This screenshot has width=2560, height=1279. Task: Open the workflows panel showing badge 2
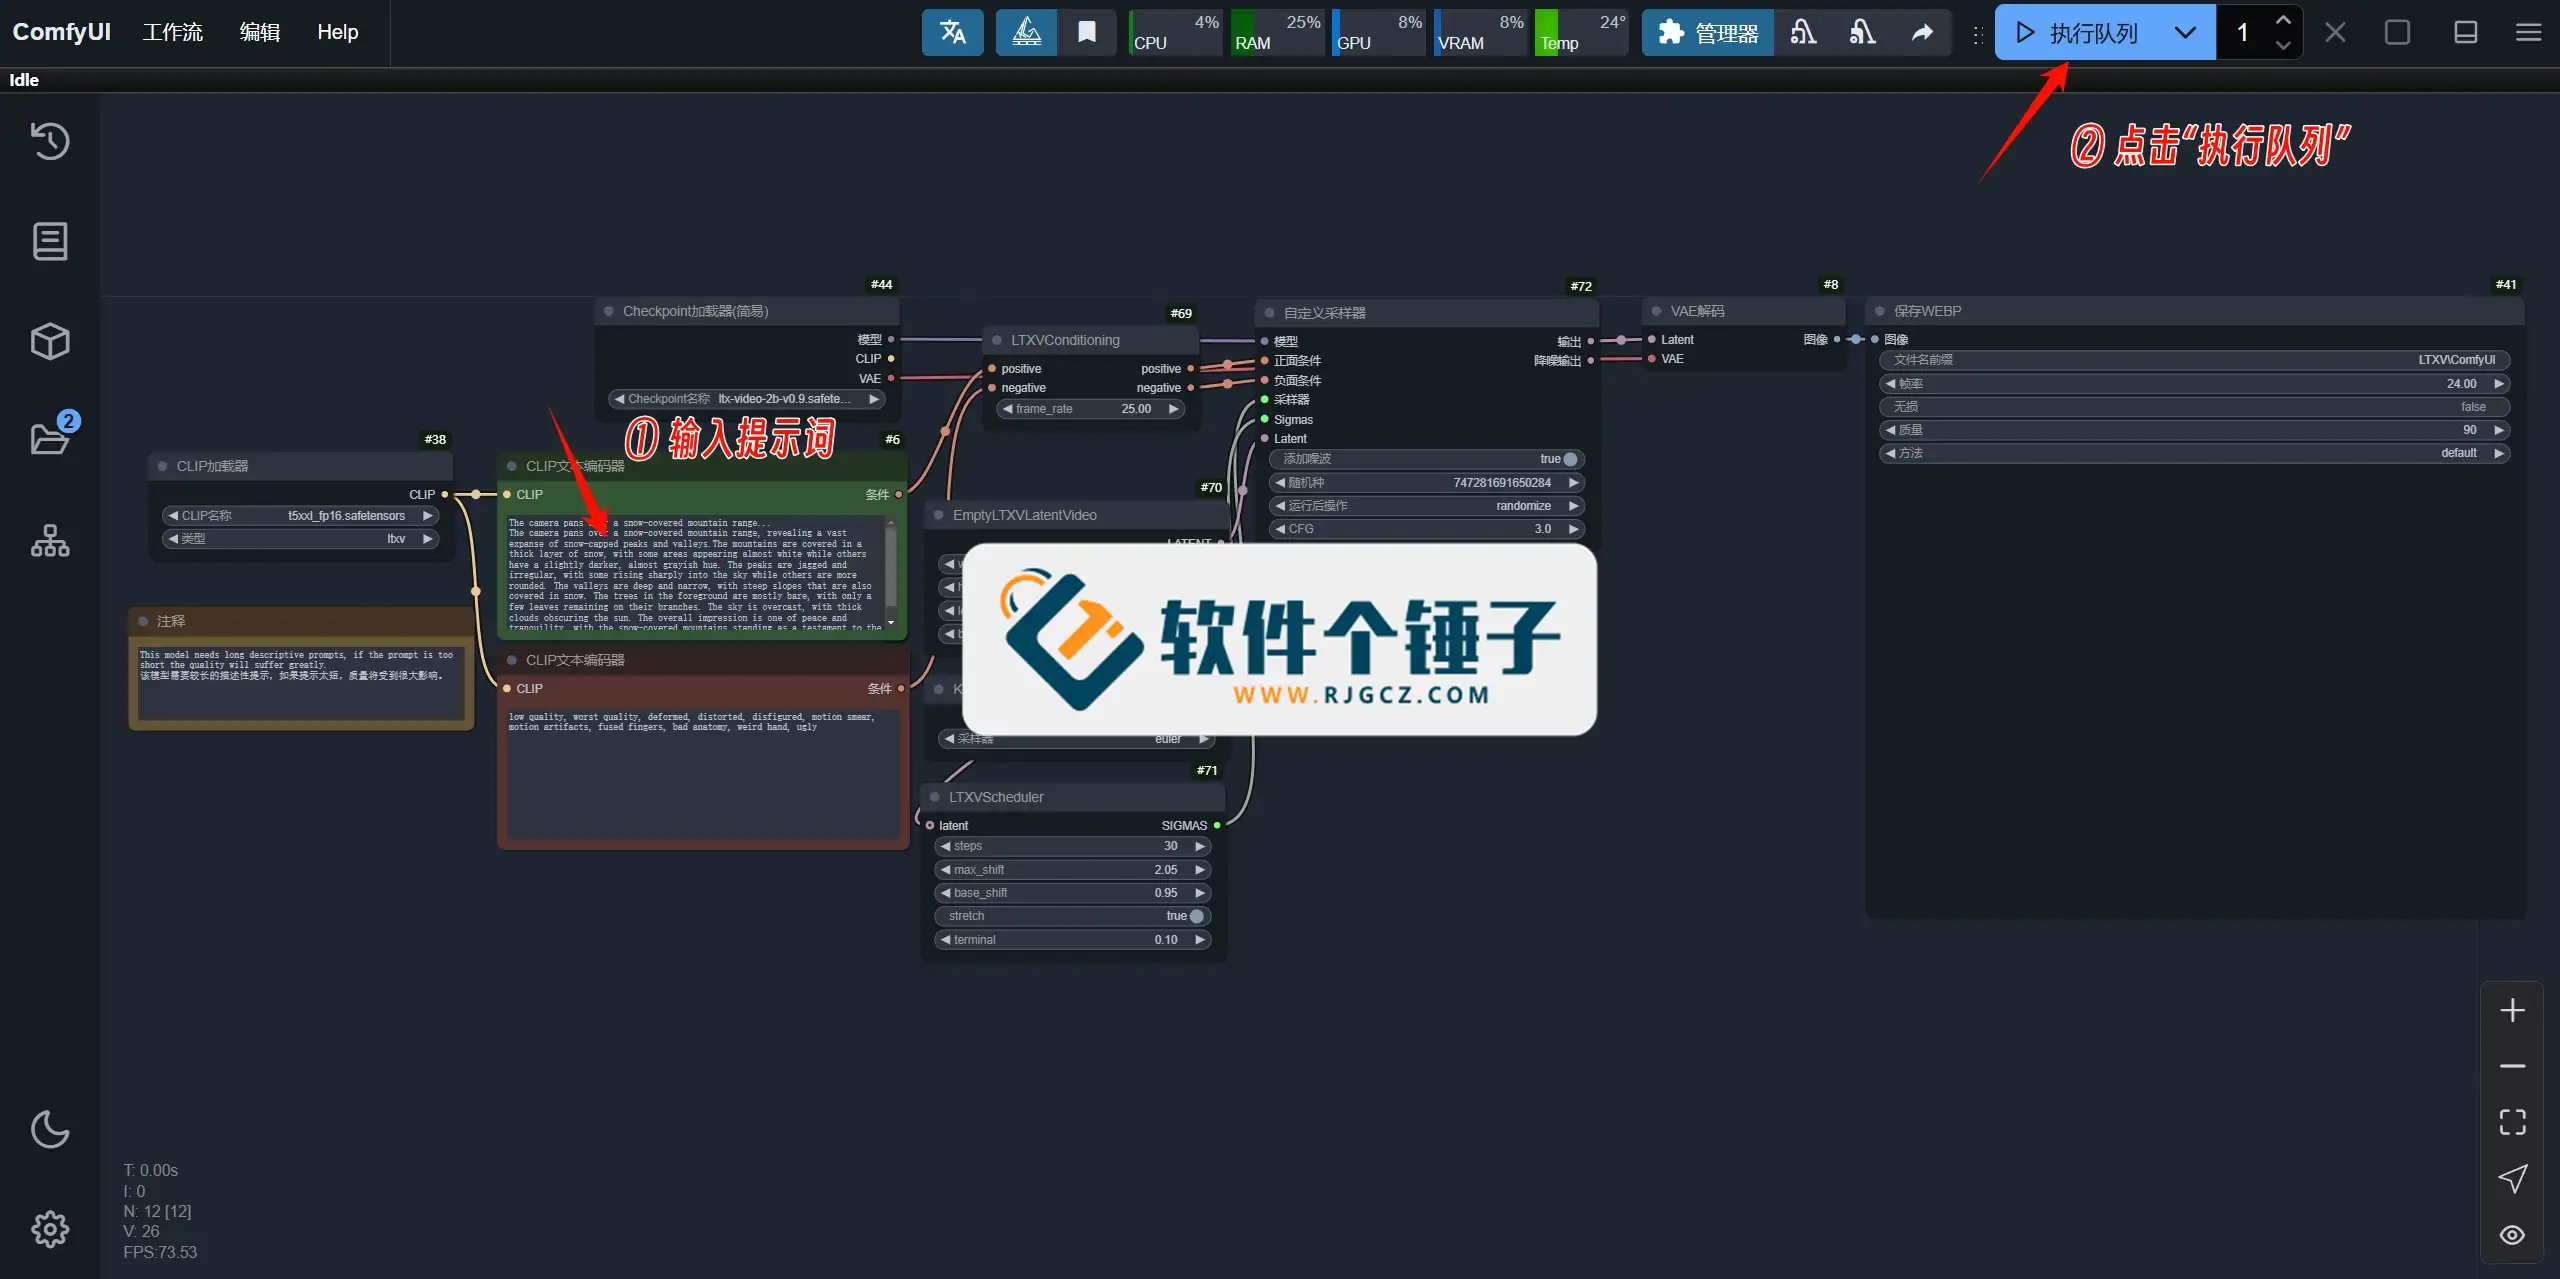point(49,438)
